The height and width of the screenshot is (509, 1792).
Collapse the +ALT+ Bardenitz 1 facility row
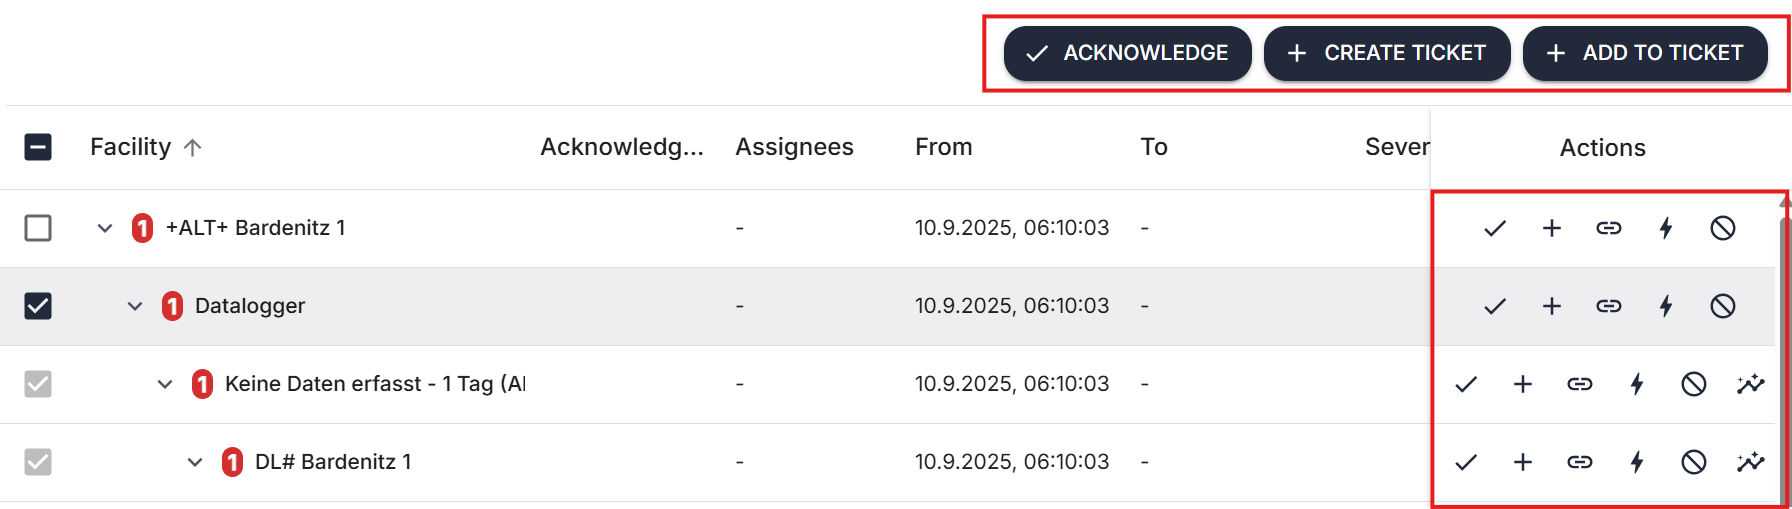tap(105, 228)
